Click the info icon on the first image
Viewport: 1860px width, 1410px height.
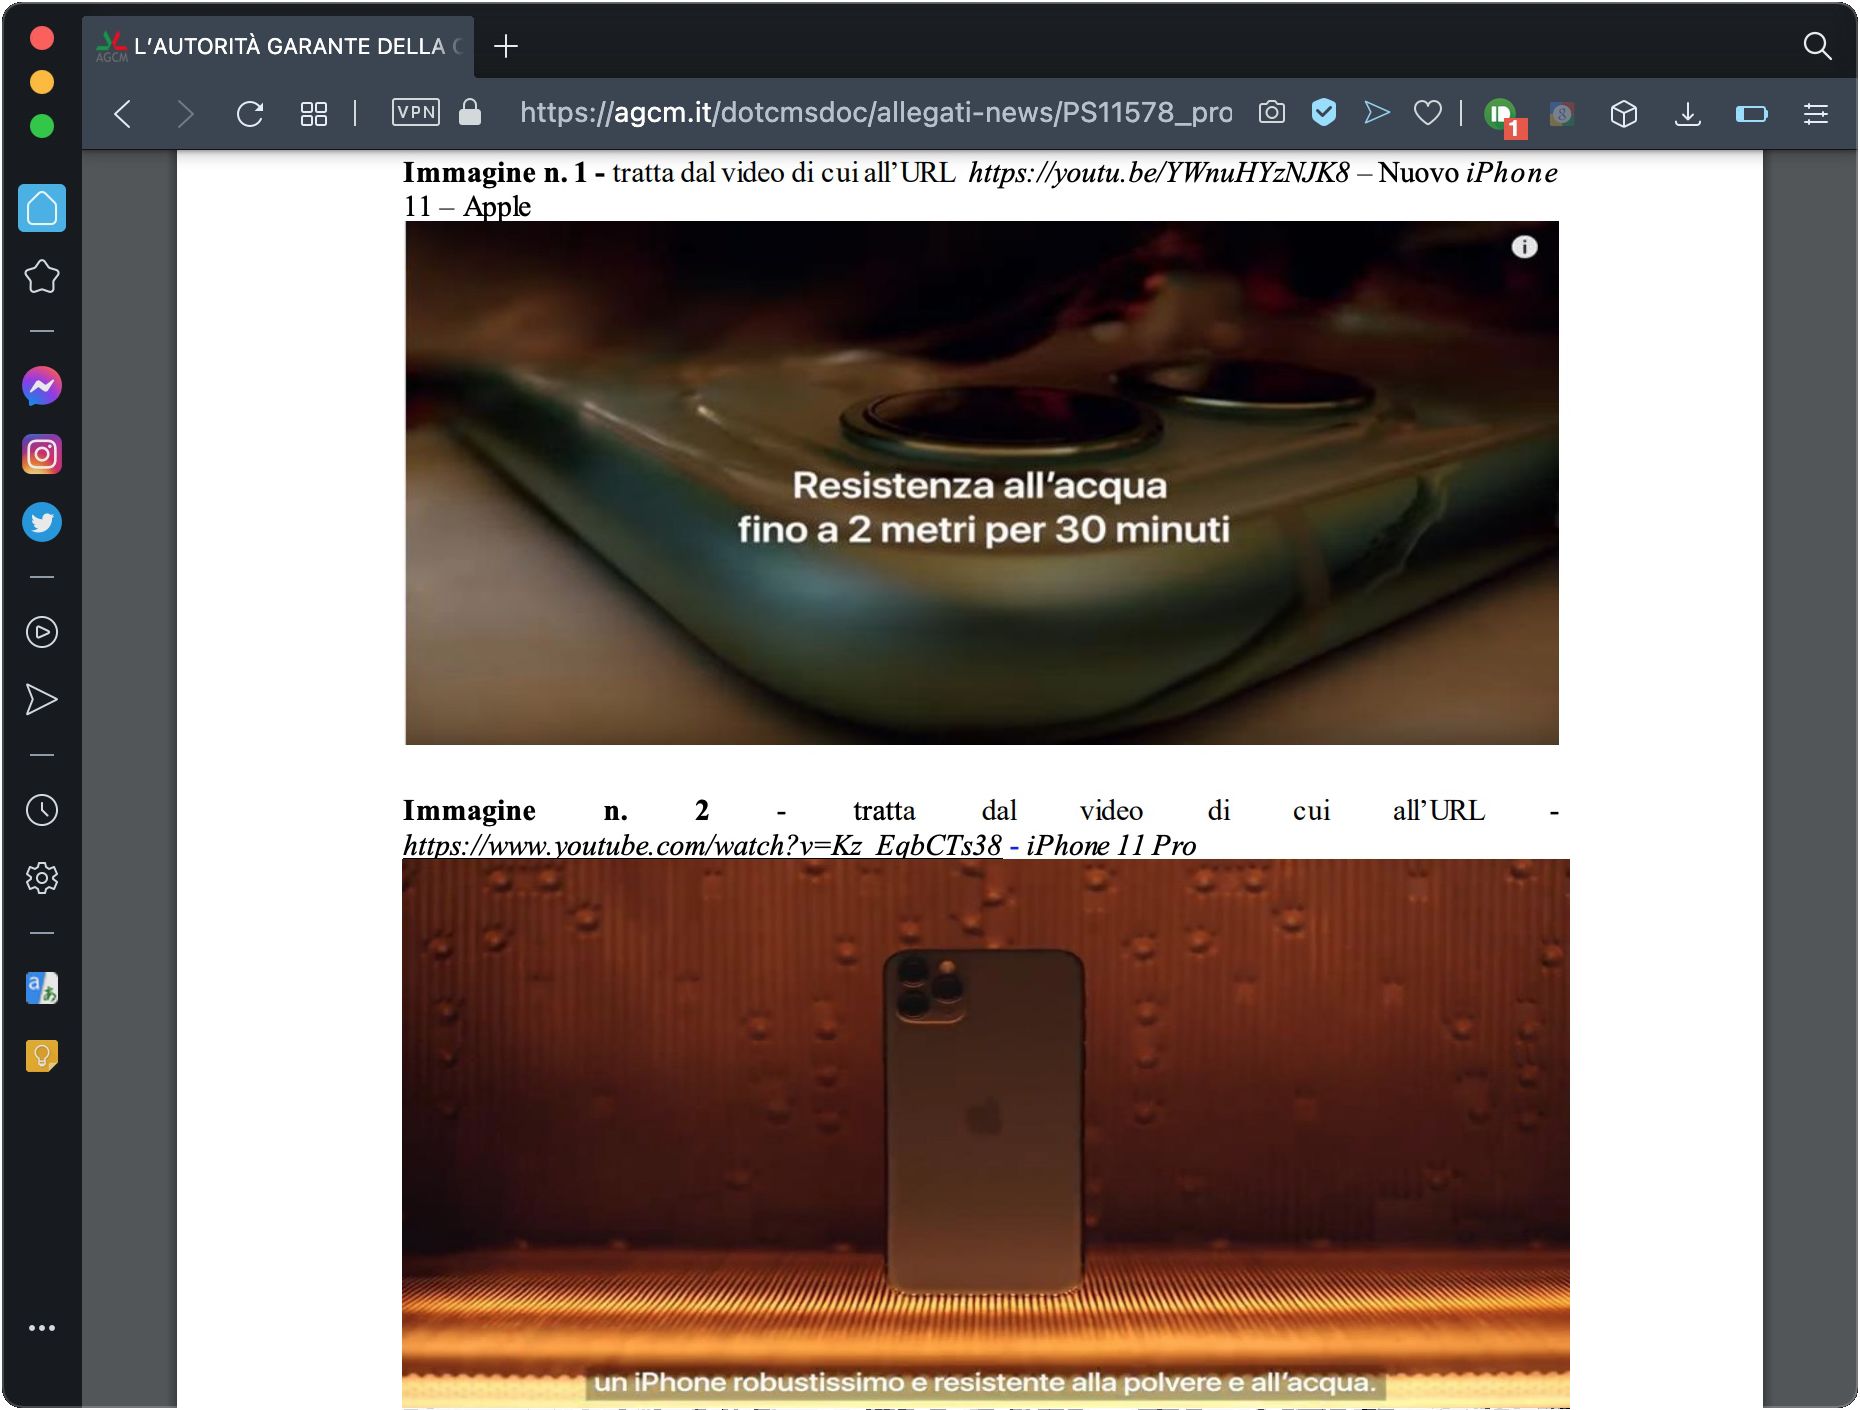(x=1524, y=247)
